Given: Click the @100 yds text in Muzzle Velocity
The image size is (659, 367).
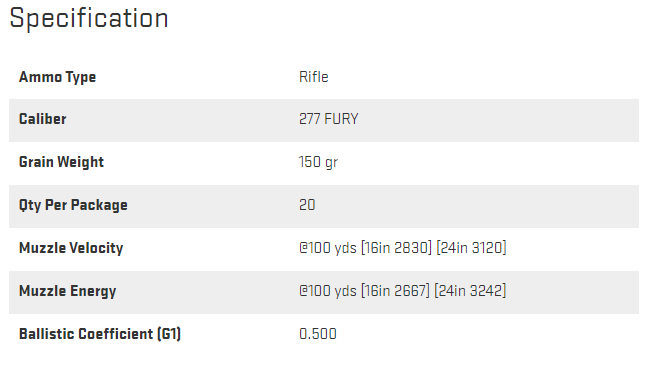Looking at the screenshot, I should tap(328, 248).
